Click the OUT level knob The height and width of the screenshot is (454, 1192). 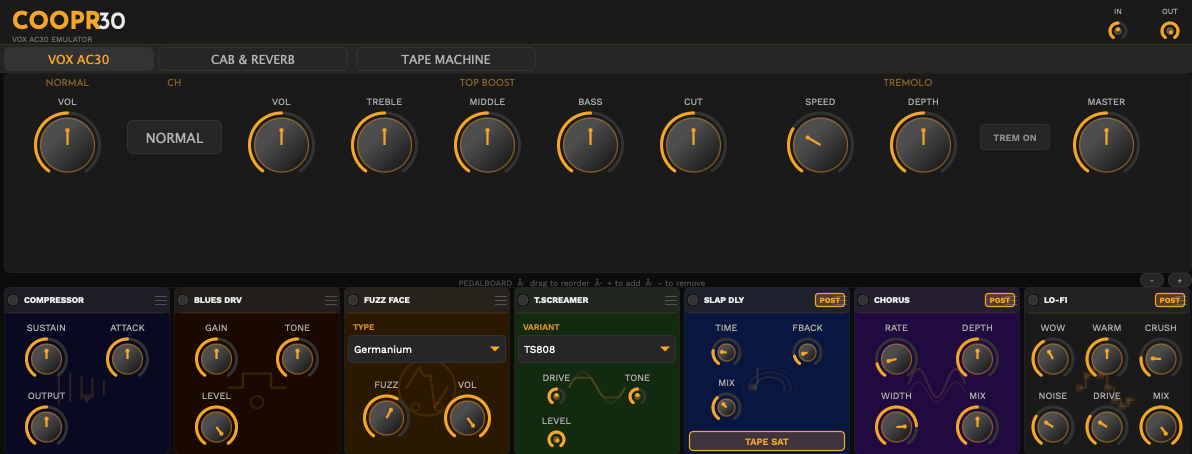point(1170,30)
